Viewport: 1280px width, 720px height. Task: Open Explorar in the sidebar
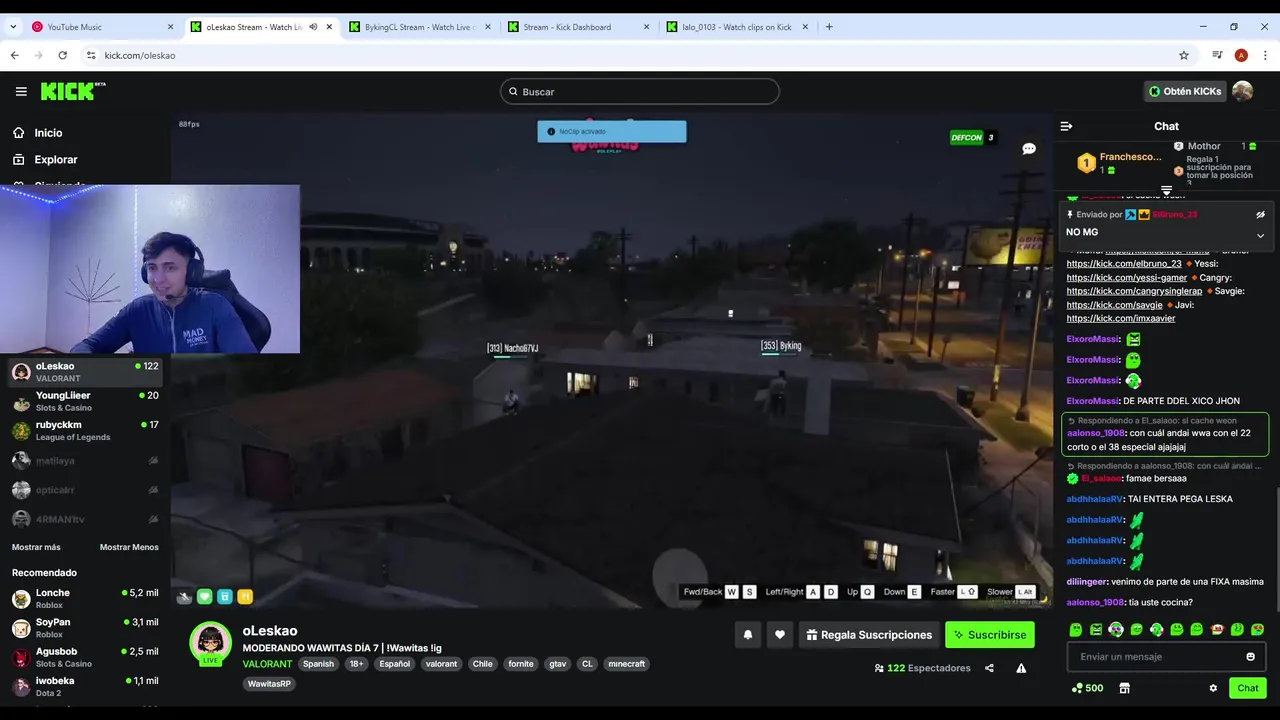pos(56,160)
